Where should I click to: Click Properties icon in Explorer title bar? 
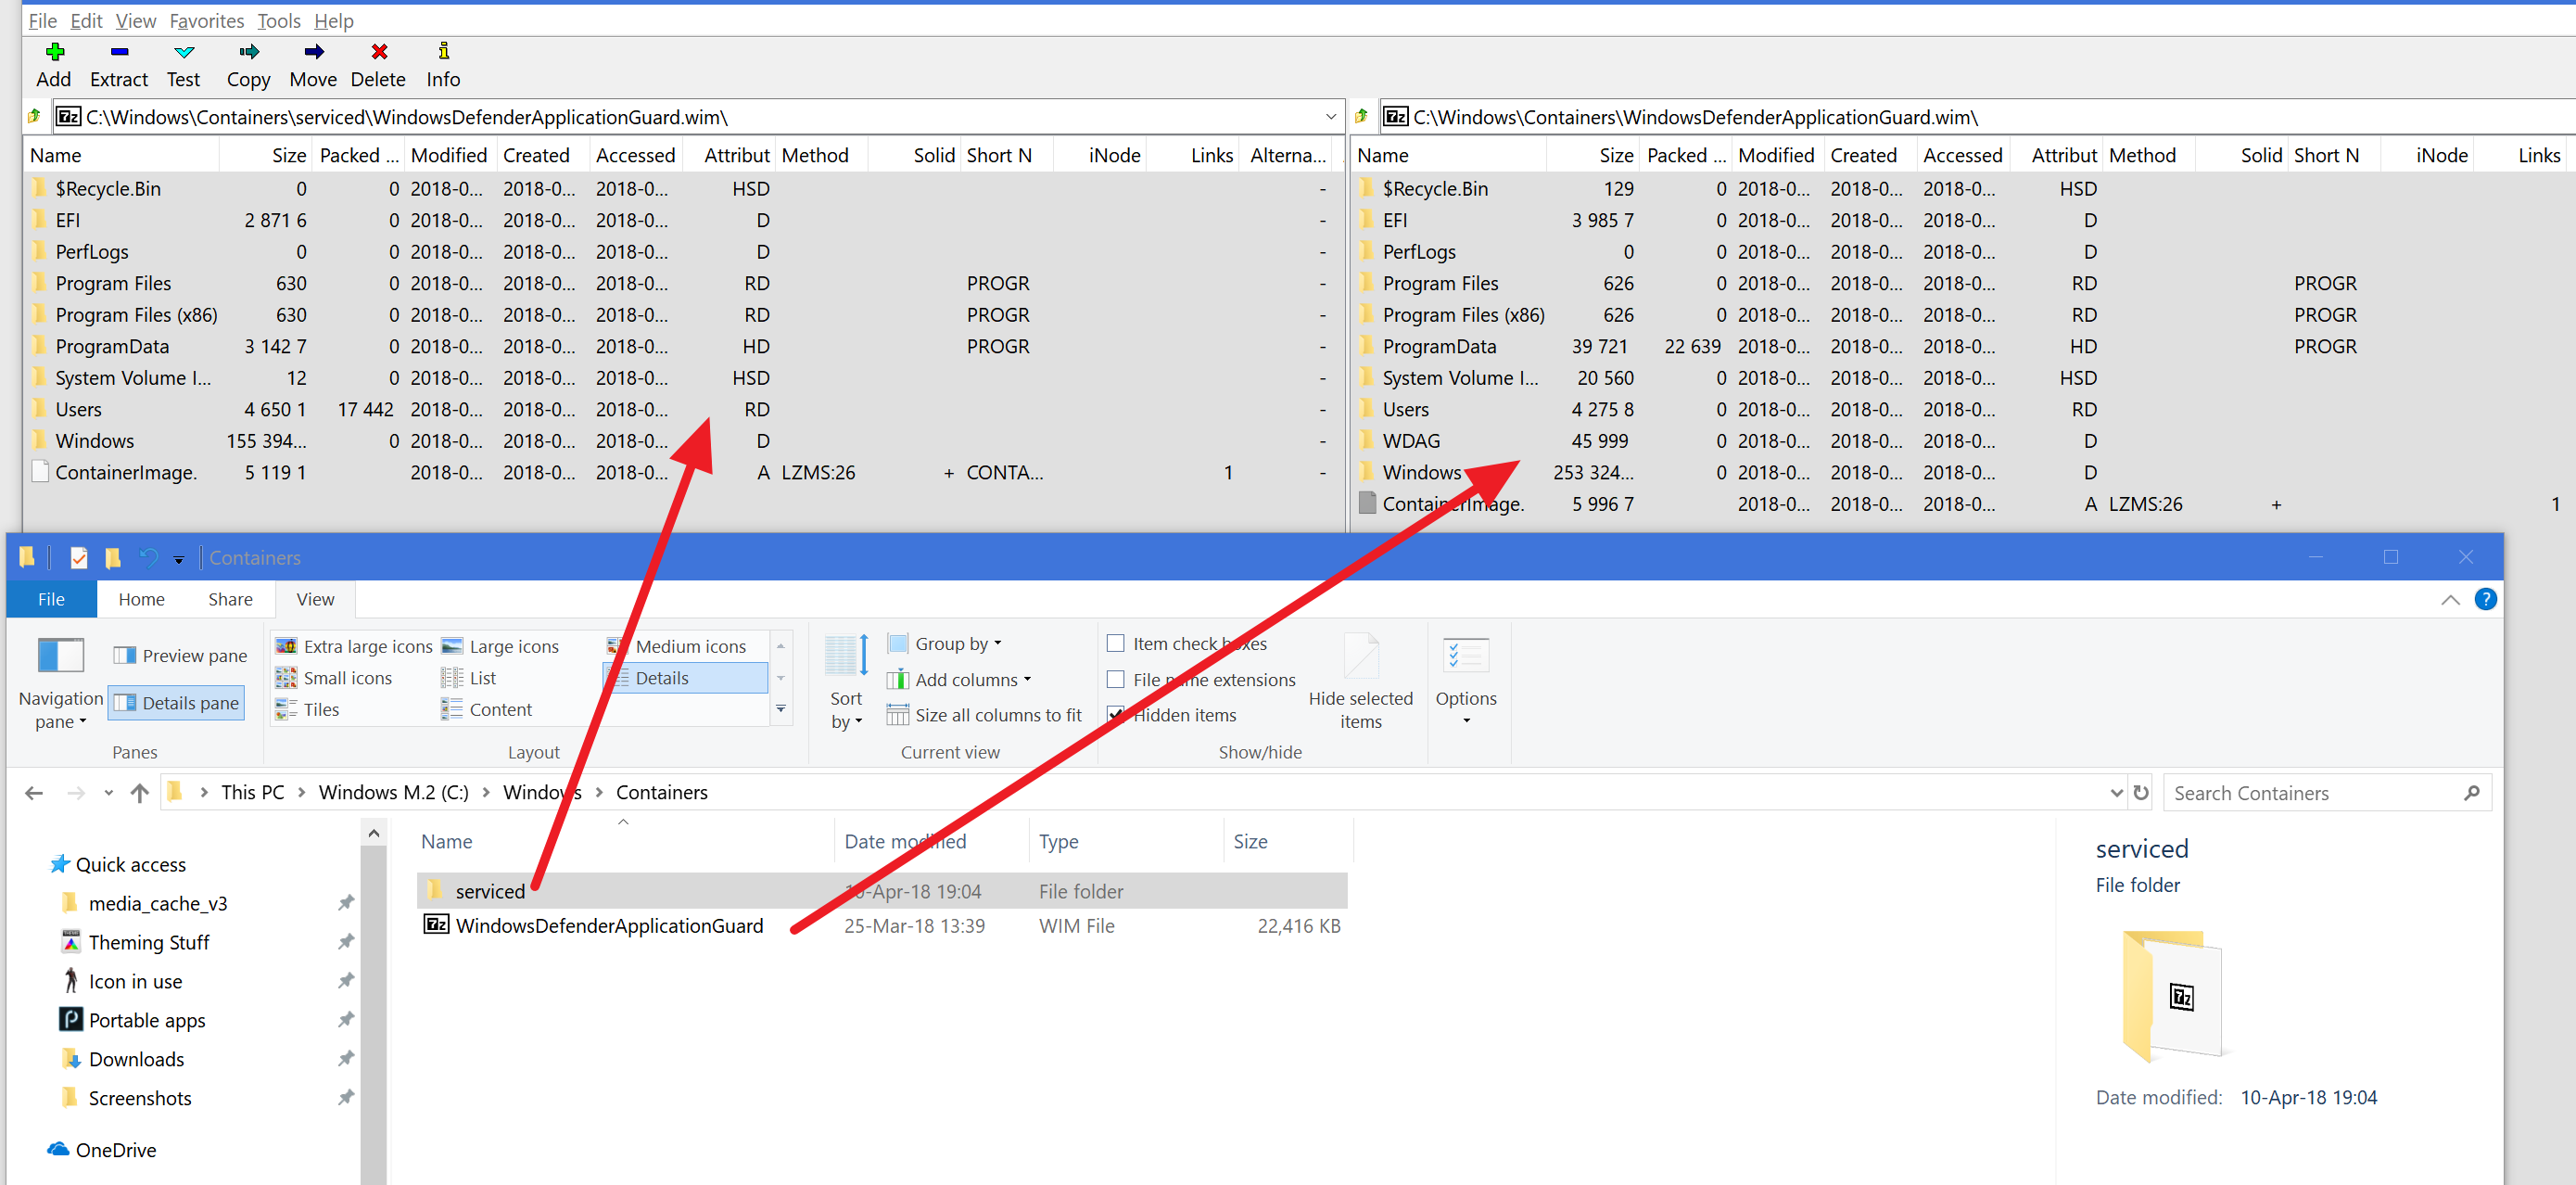point(79,558)
